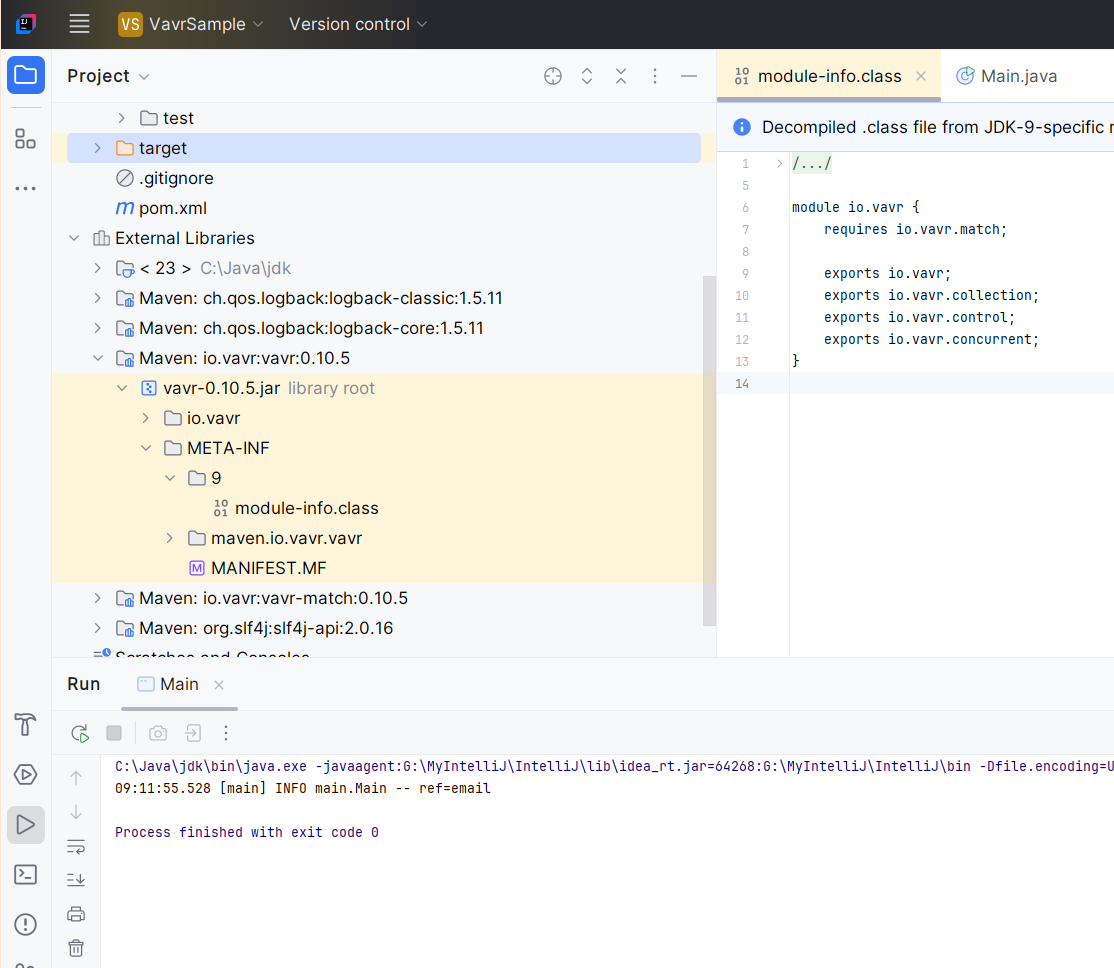The image size is (1114, 968).
Task: Collapse the io.vavr:vavr:0.10.5 Maven library
Action: [97, 358]
